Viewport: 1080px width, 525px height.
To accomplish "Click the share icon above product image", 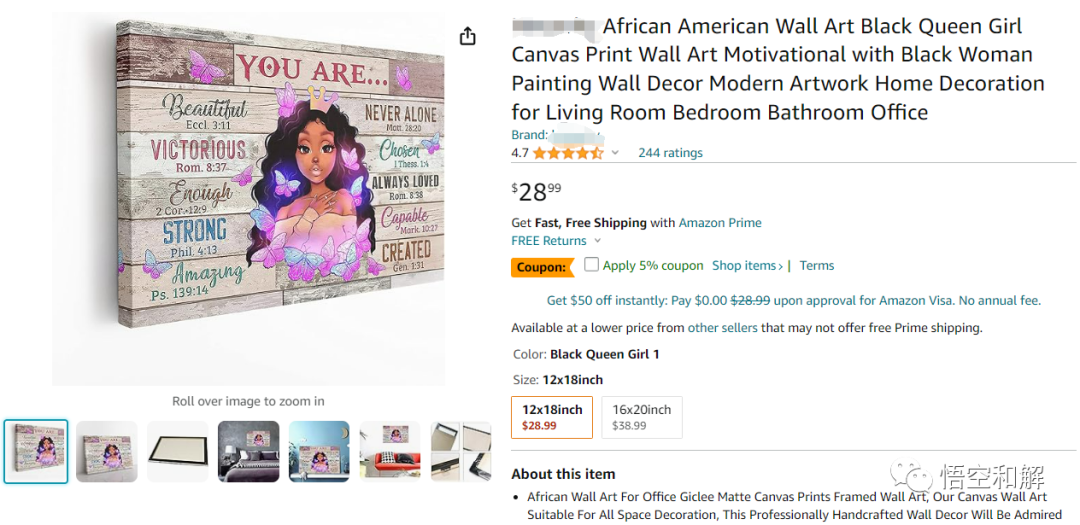I will point(467,37).
